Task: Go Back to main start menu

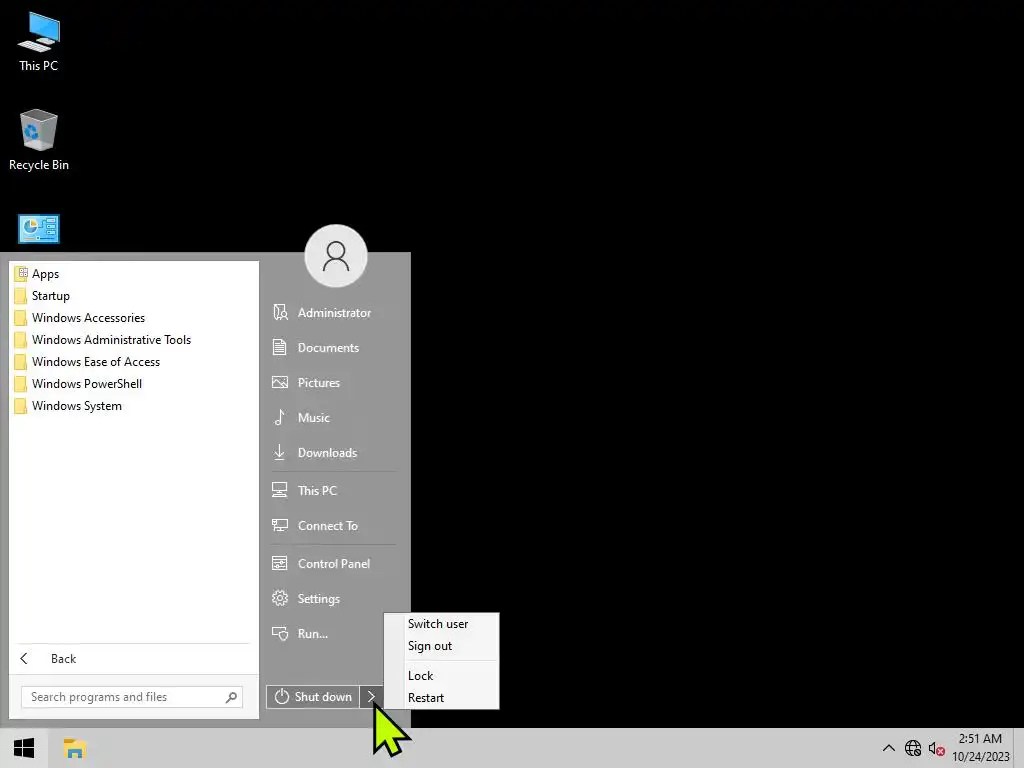Action: coord(134,658)
